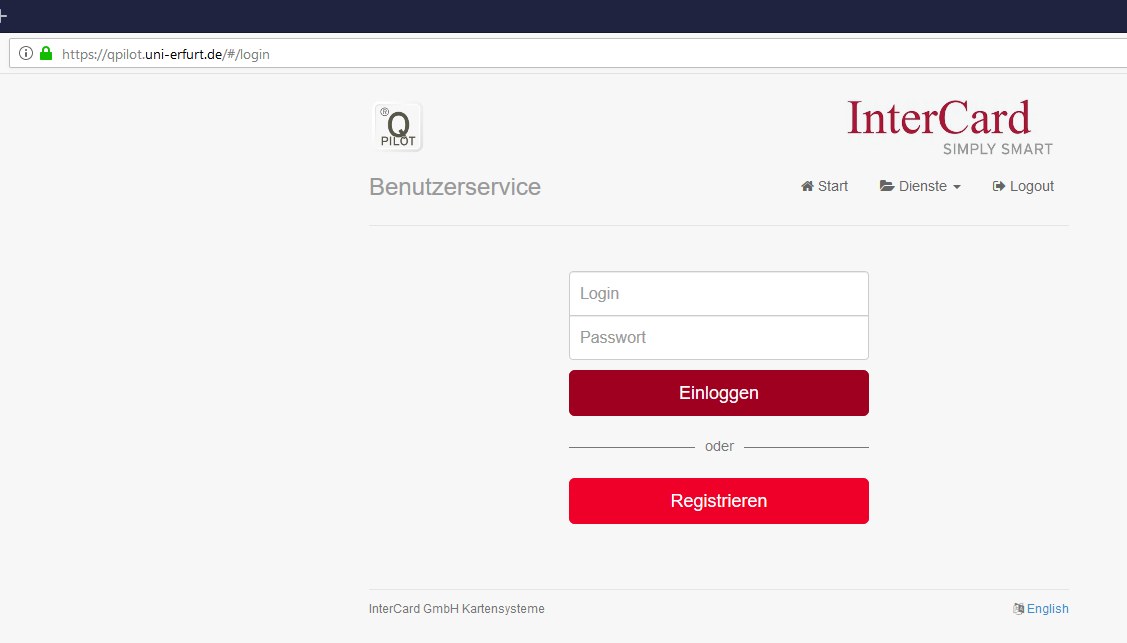Focus the Login input field
Screen dimensions: 1127x643
[x=718, y=294]
